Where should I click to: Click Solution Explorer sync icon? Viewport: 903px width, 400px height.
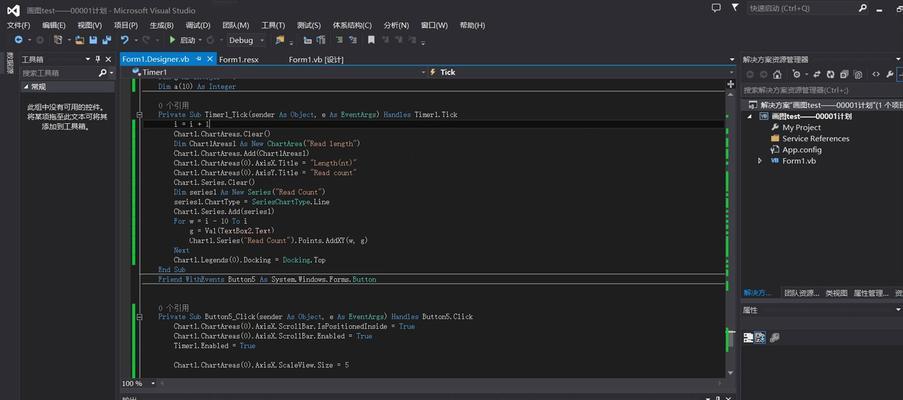click(x=816, y=74)
